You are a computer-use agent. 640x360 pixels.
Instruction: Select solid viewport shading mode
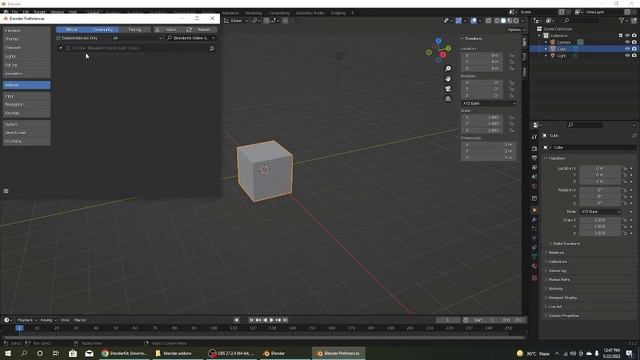pyautogui.click(x=503, y=20)
